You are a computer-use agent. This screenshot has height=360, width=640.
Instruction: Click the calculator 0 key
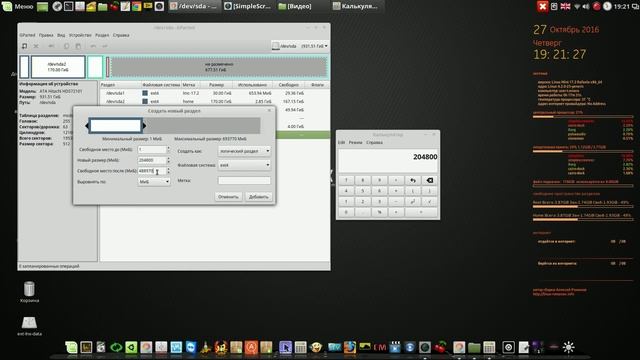tap(346, 212)
